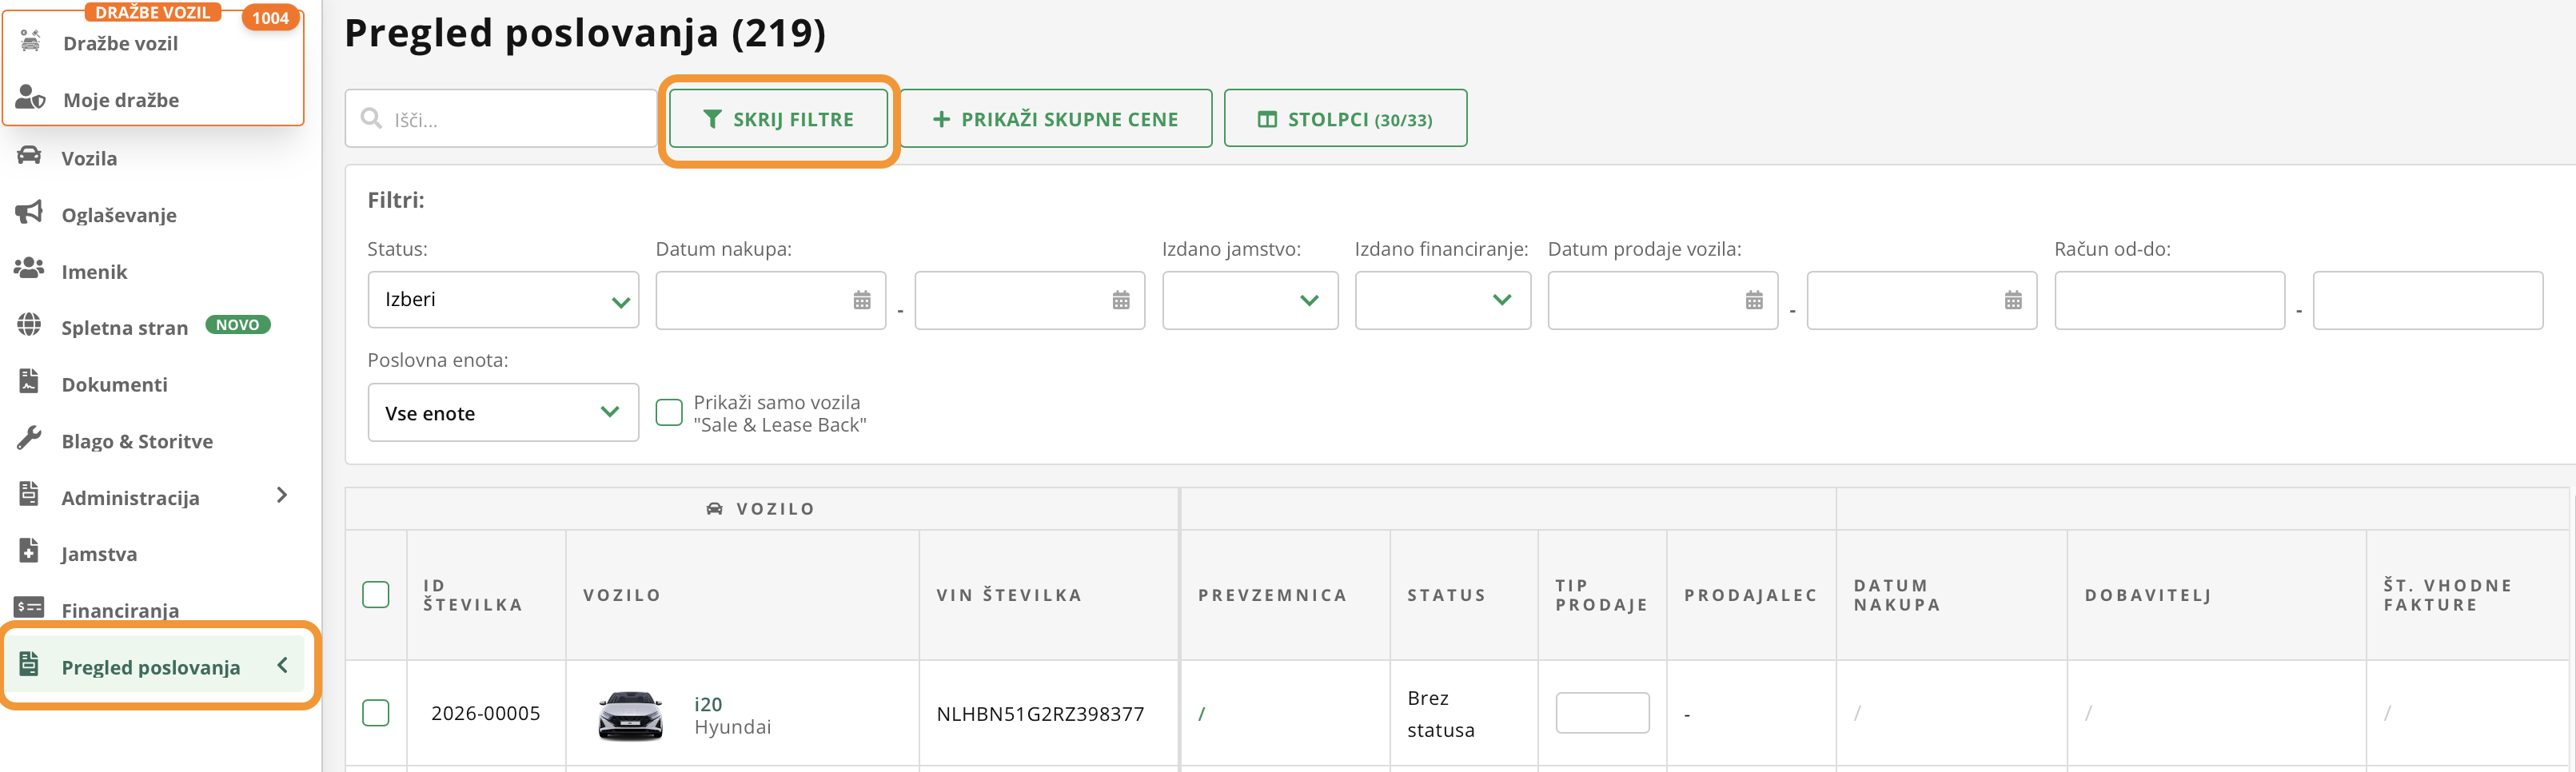The height and width of the screenshot is (772, 2576).
Task: Open calendar for Datum prodaje vozila start
Action: coord(1753,300)
